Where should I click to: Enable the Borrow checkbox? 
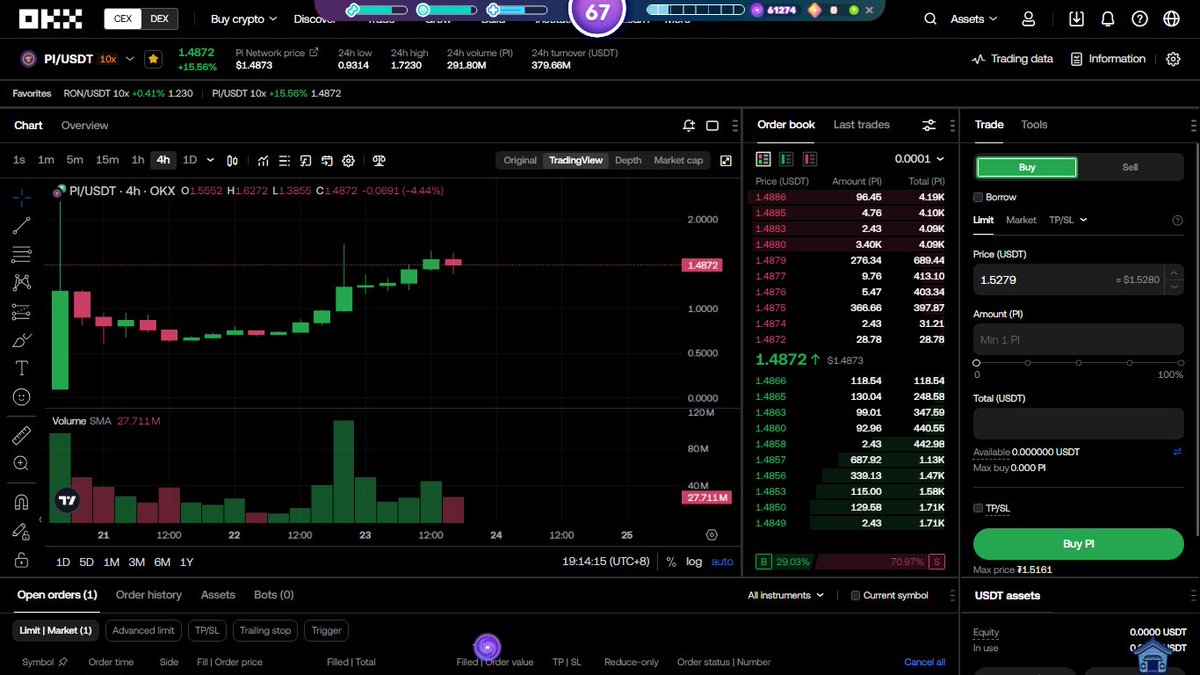coord(978,197)
